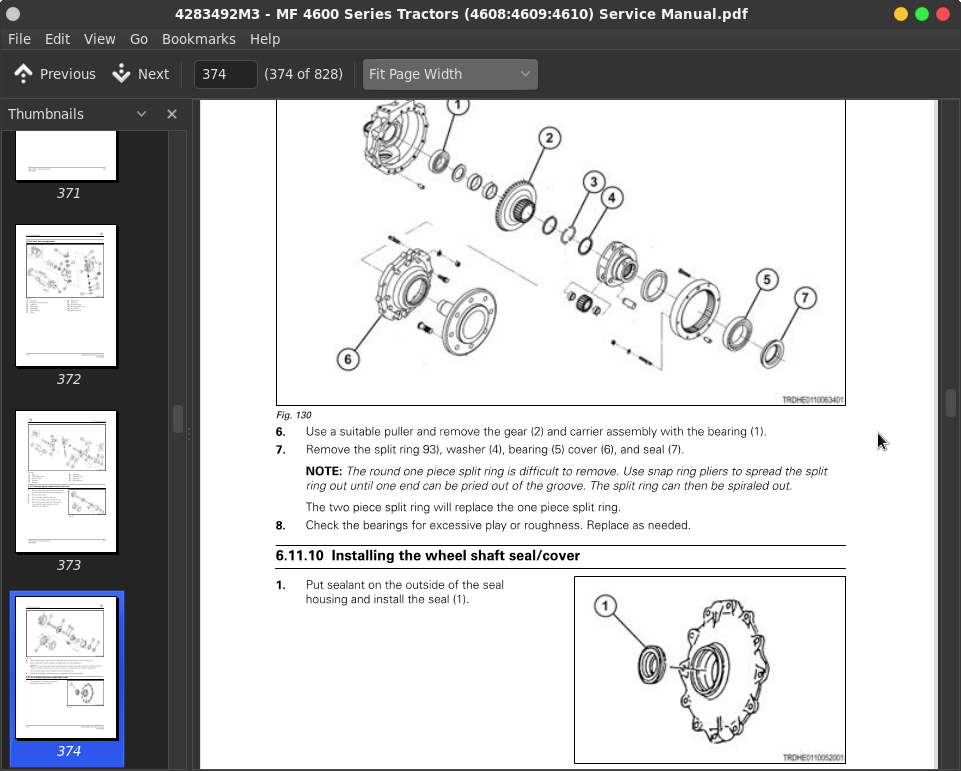Open the File menu

pyautogui.click(x=19, y=39)
